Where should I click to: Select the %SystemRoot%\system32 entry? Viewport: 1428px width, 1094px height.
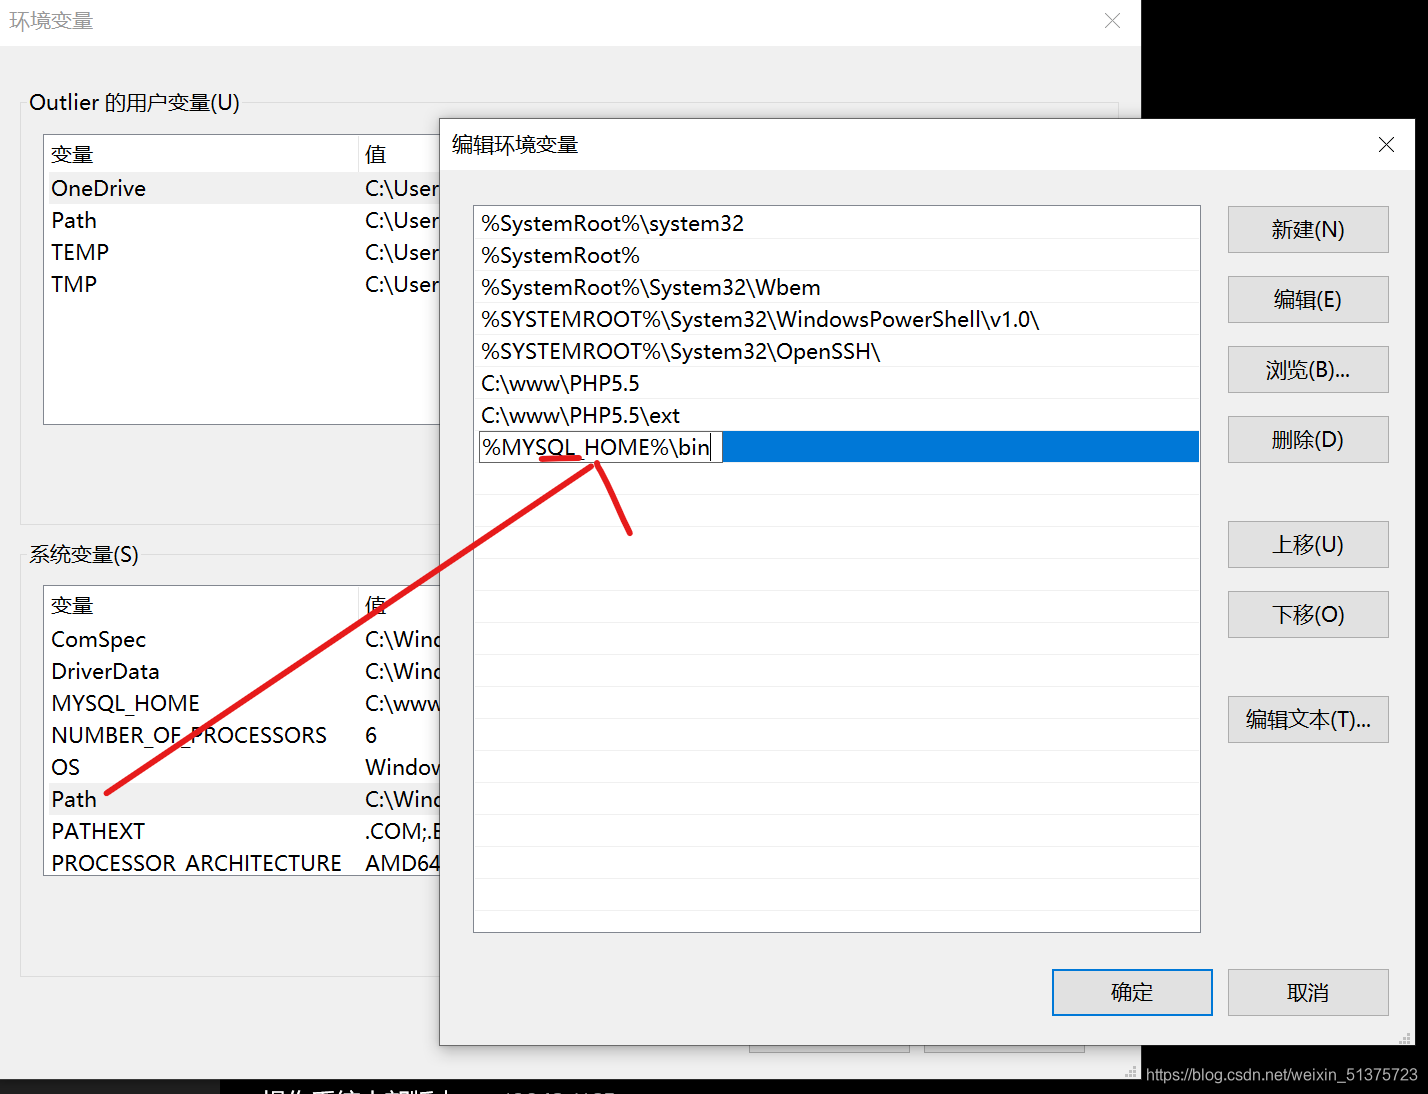pos(837,223)
